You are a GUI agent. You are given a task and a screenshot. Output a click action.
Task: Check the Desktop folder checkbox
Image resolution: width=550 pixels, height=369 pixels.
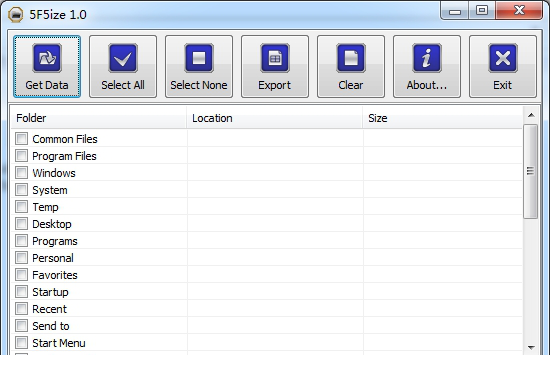click(x=21, y=223)
